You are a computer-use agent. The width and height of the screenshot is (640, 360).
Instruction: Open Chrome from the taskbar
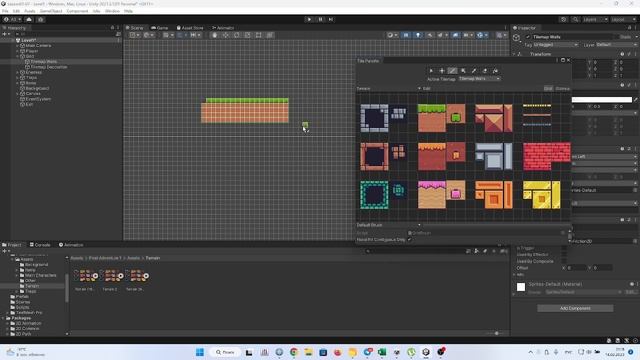[x=294, y=352]
